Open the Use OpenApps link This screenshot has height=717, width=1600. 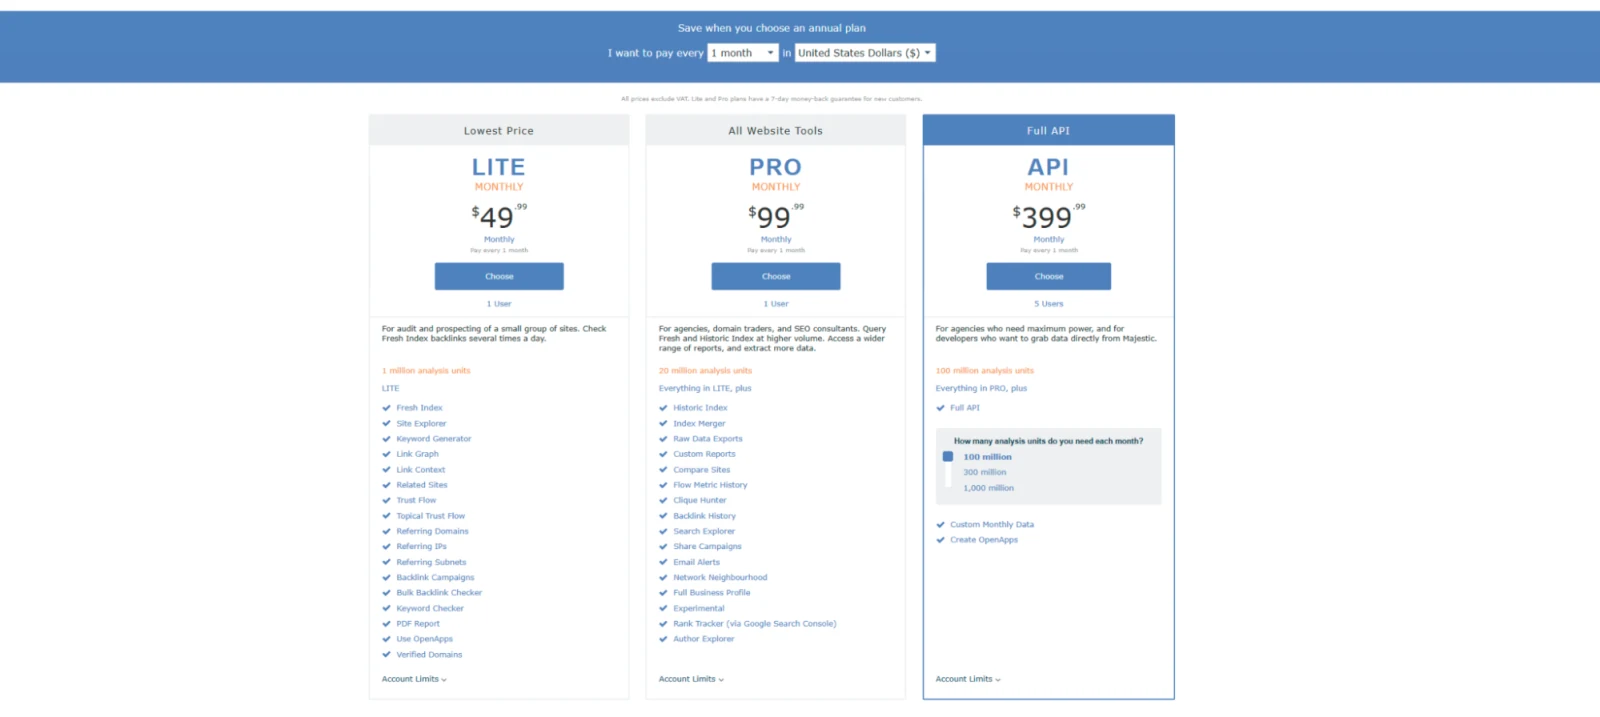point(424,639)
